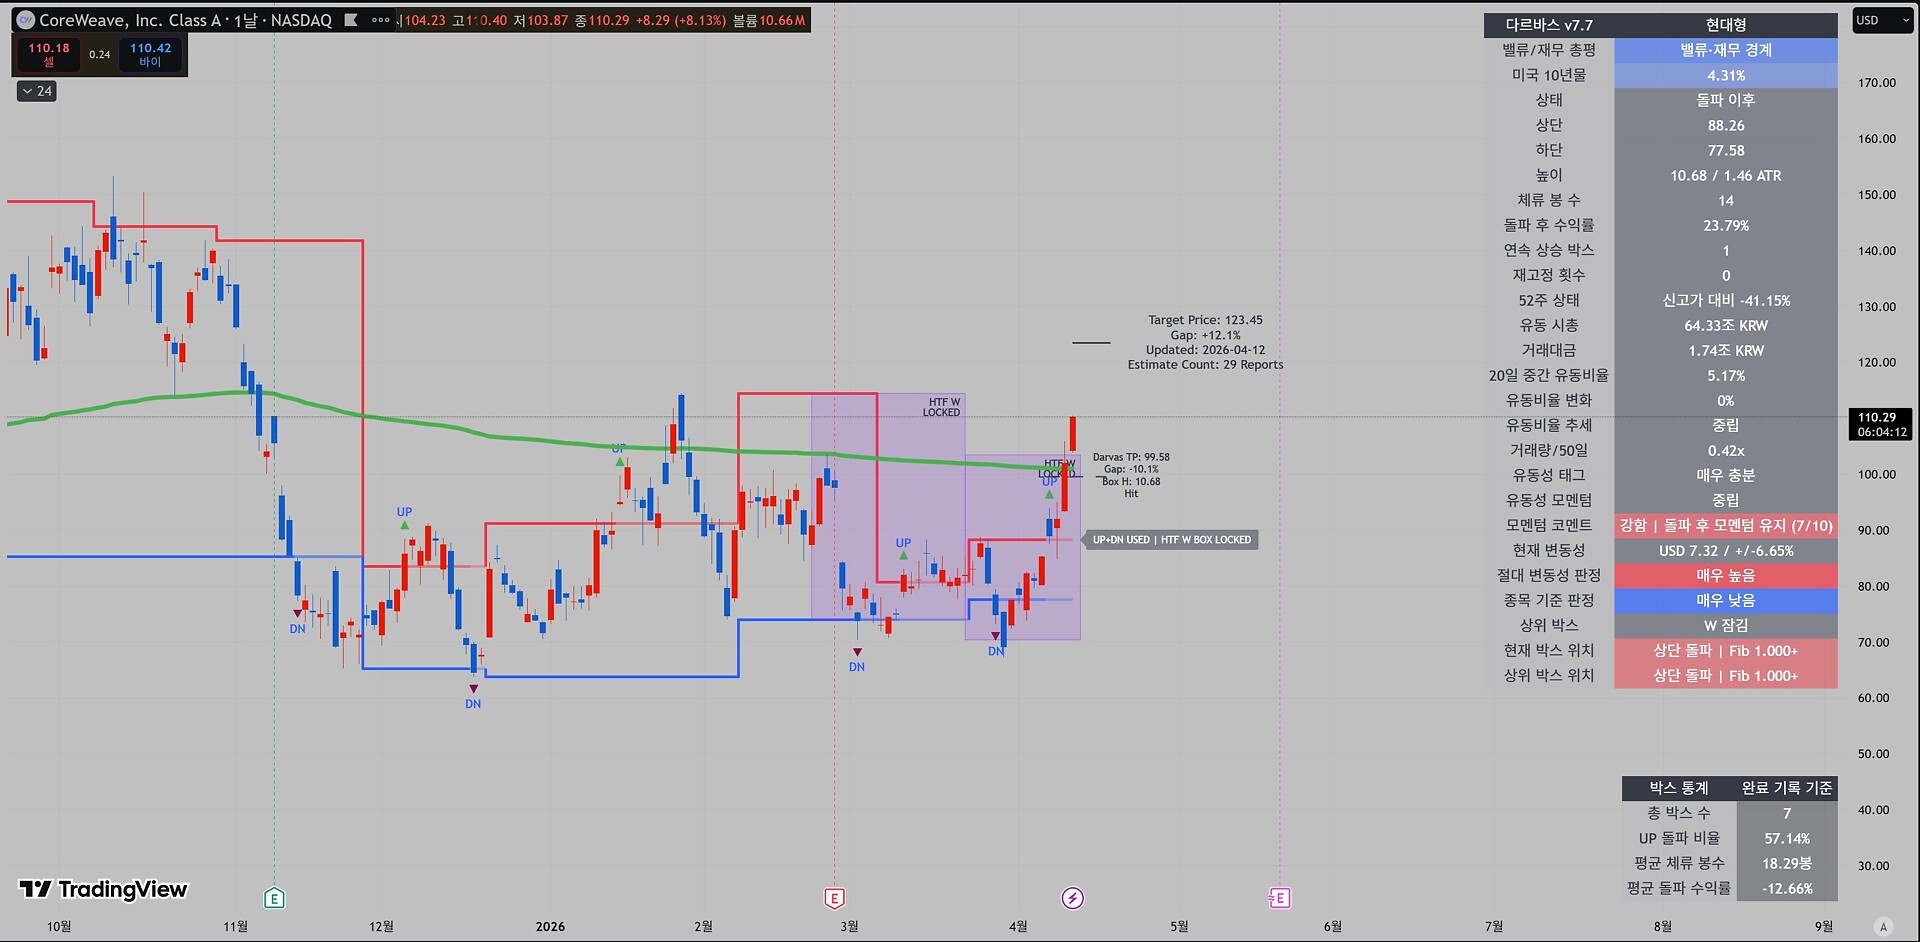
Task: Click the 현대형 header cell
Action: pyautogui.click(x=1726, y=25)
